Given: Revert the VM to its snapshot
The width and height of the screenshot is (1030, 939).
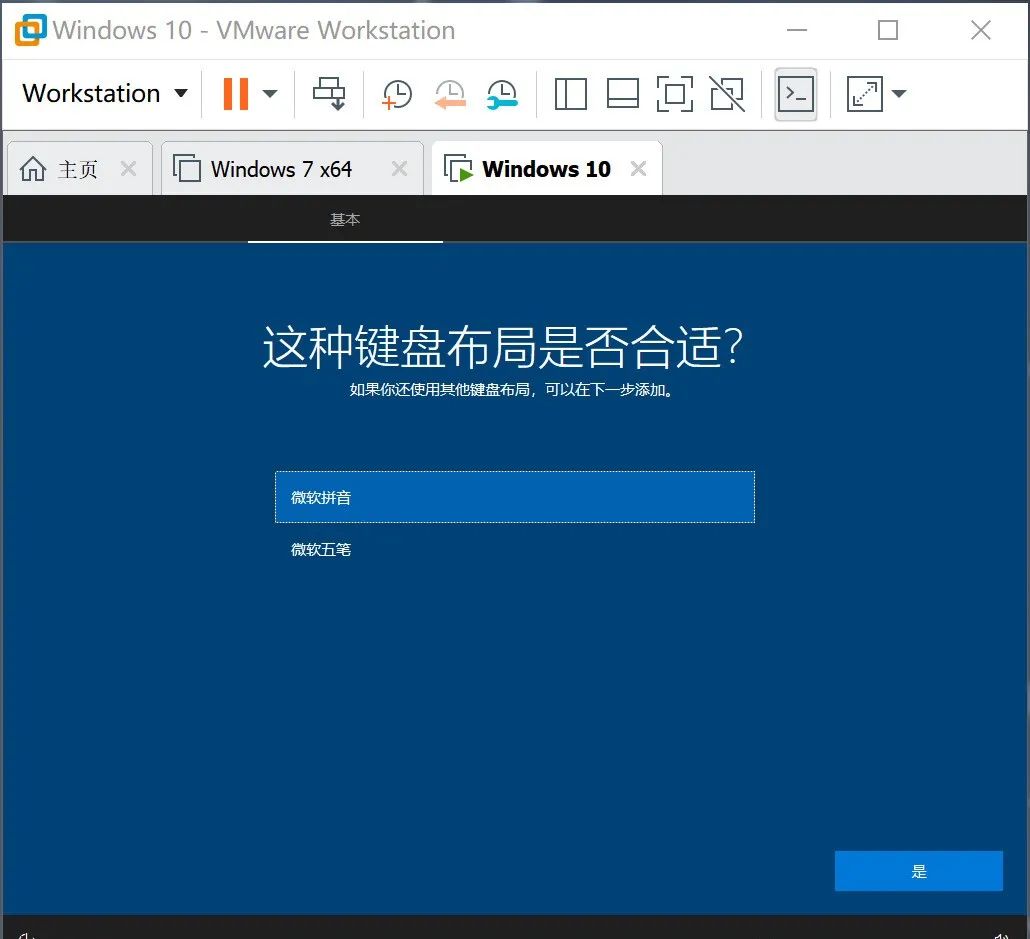Looking at the screenshot, I should [450, 93].
